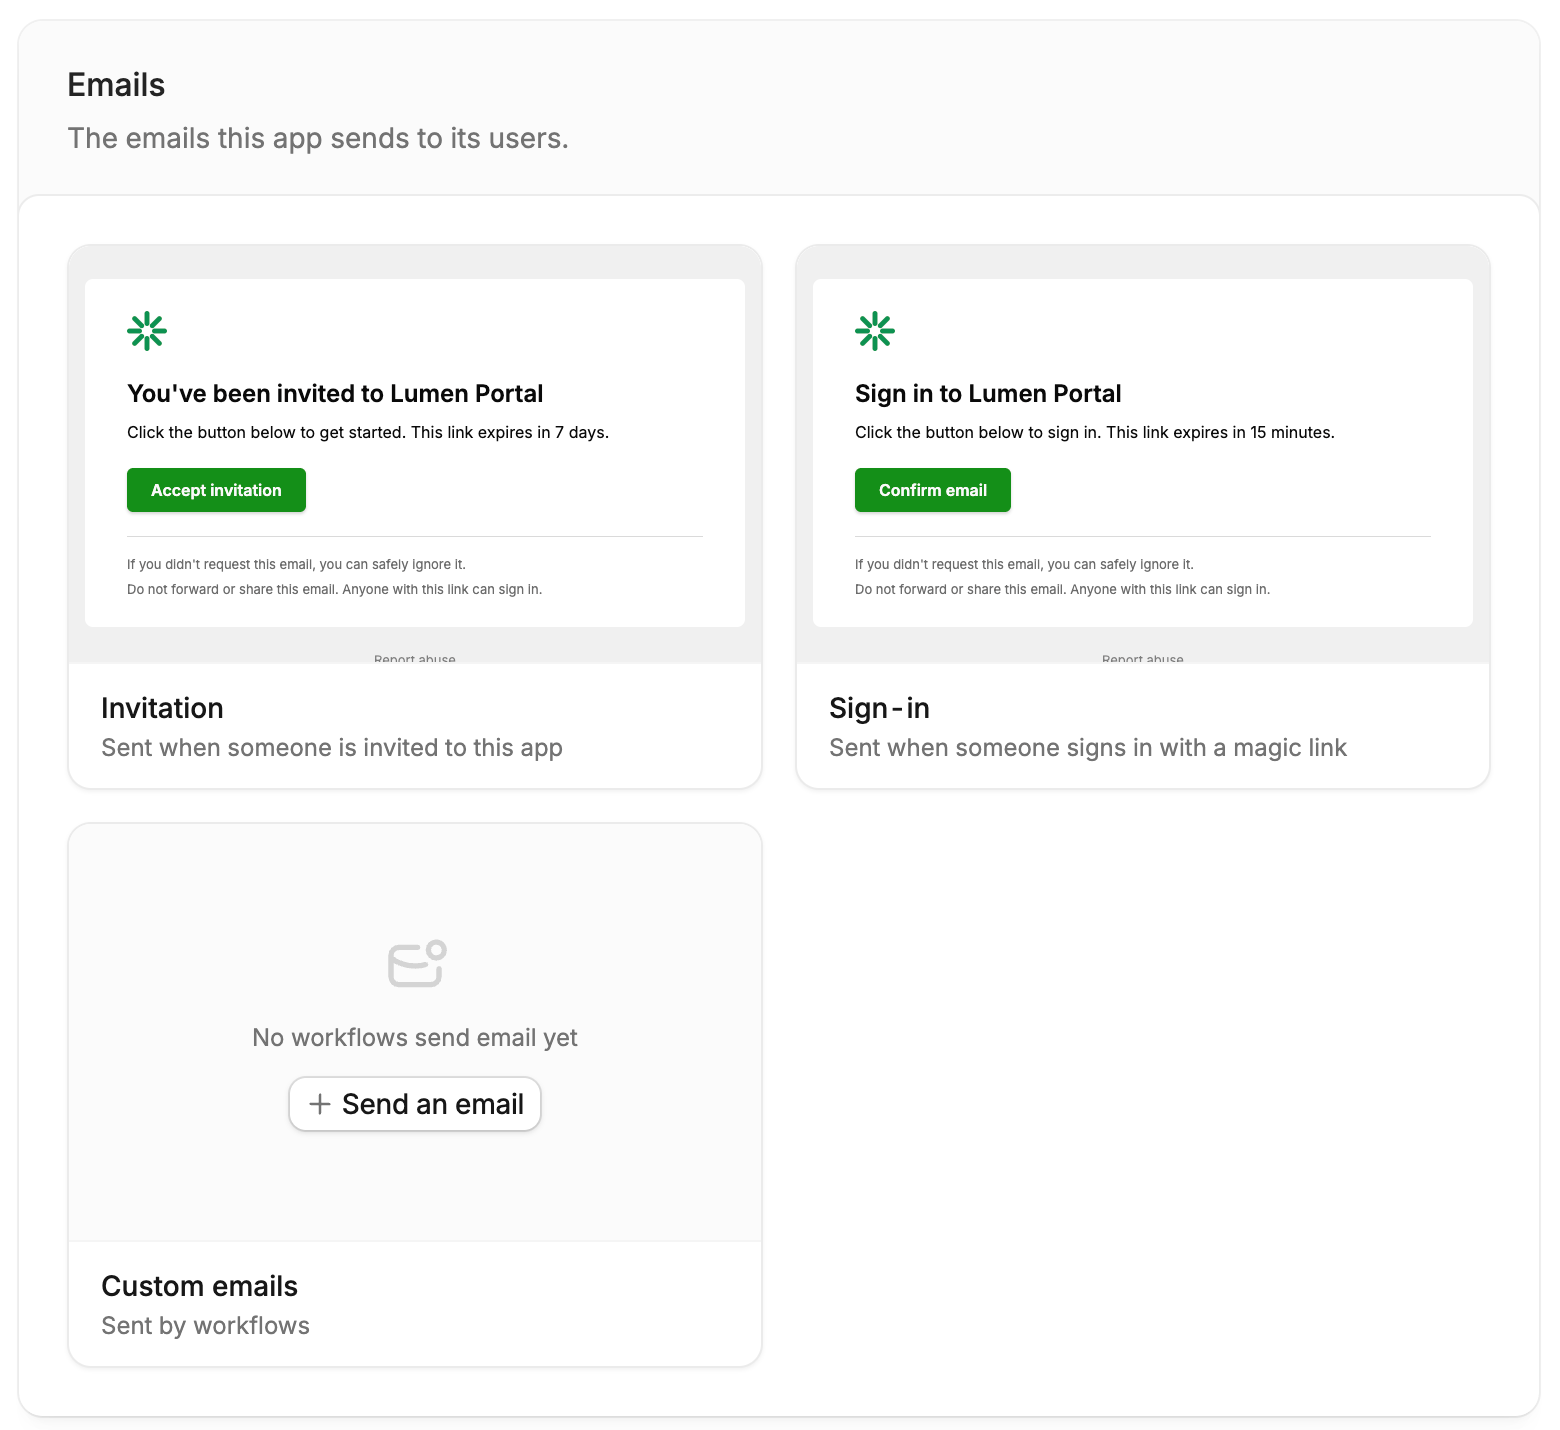This screenshot has height=1430, width=1560.
Task: Click 'This link expires in 7 days' line
Action: click(x=368, y=433)
